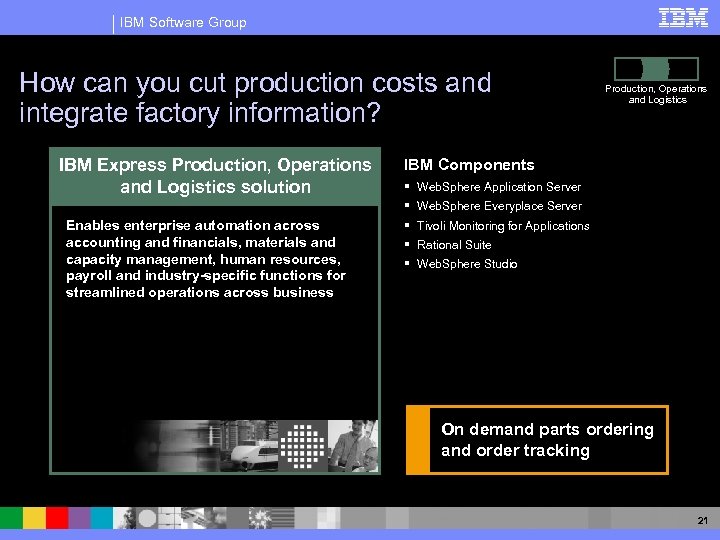Image resolution: width=720 pixels, height=540 pixels.
Task: Select the IBM Express Production solution heading
Action: pyautogui.click(x=215, y=176)
